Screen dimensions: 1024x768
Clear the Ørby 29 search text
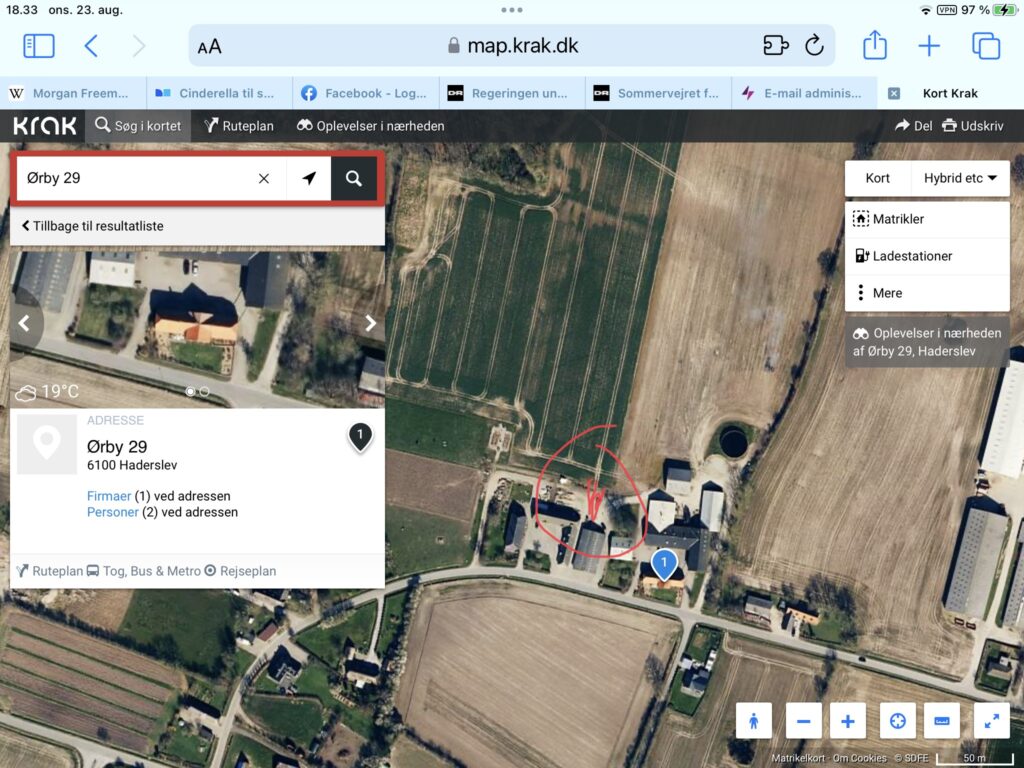[x=264, y=178]
